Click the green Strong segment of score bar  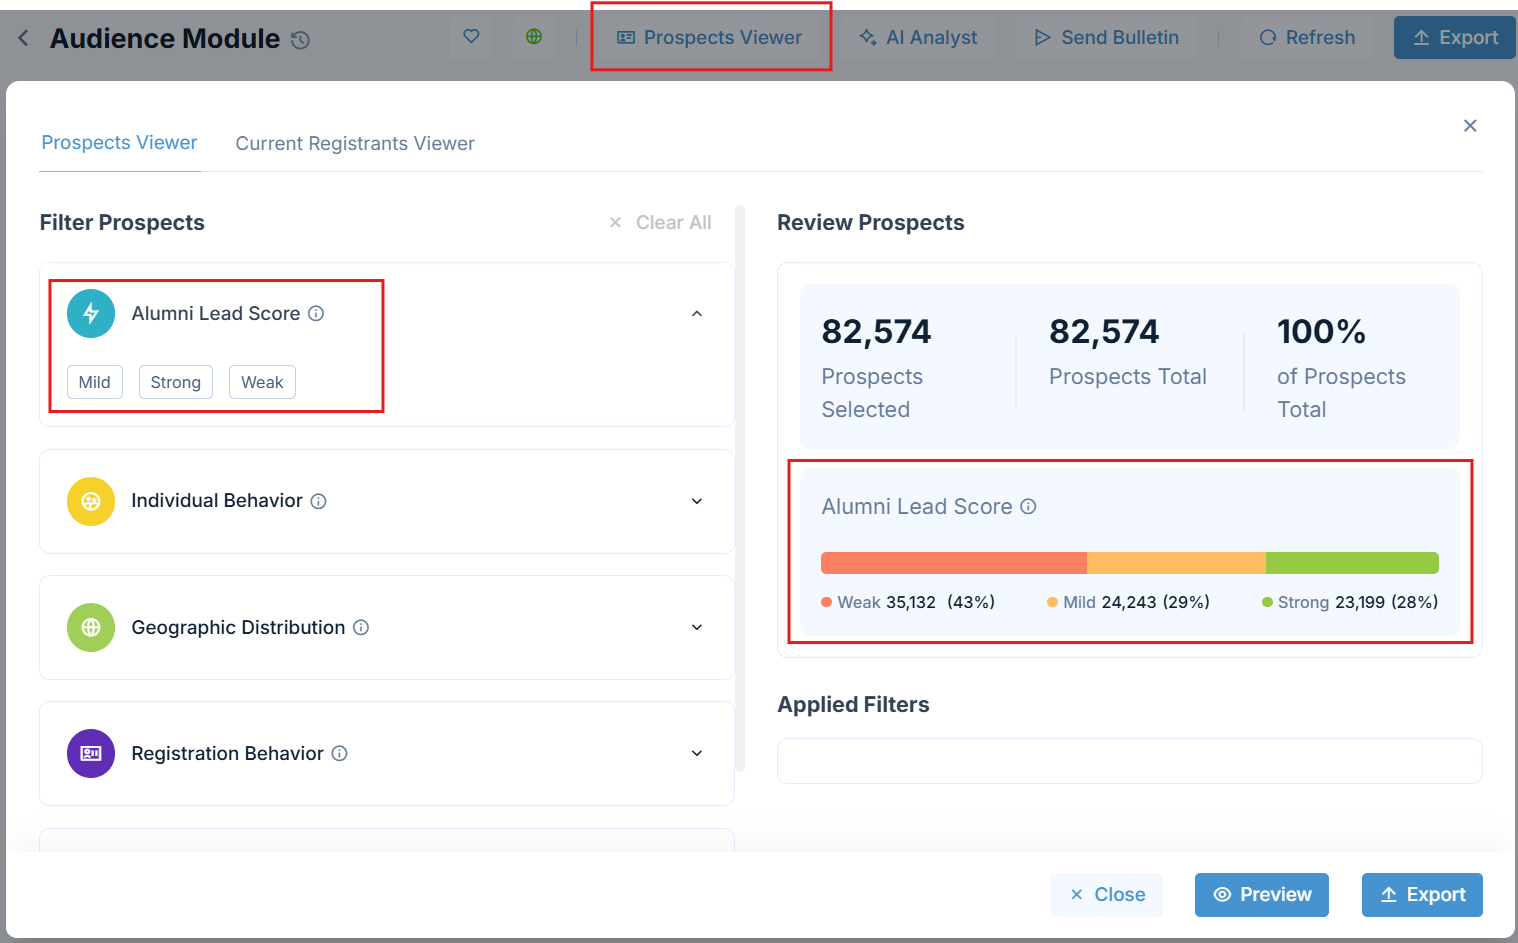click(1351, 563)
